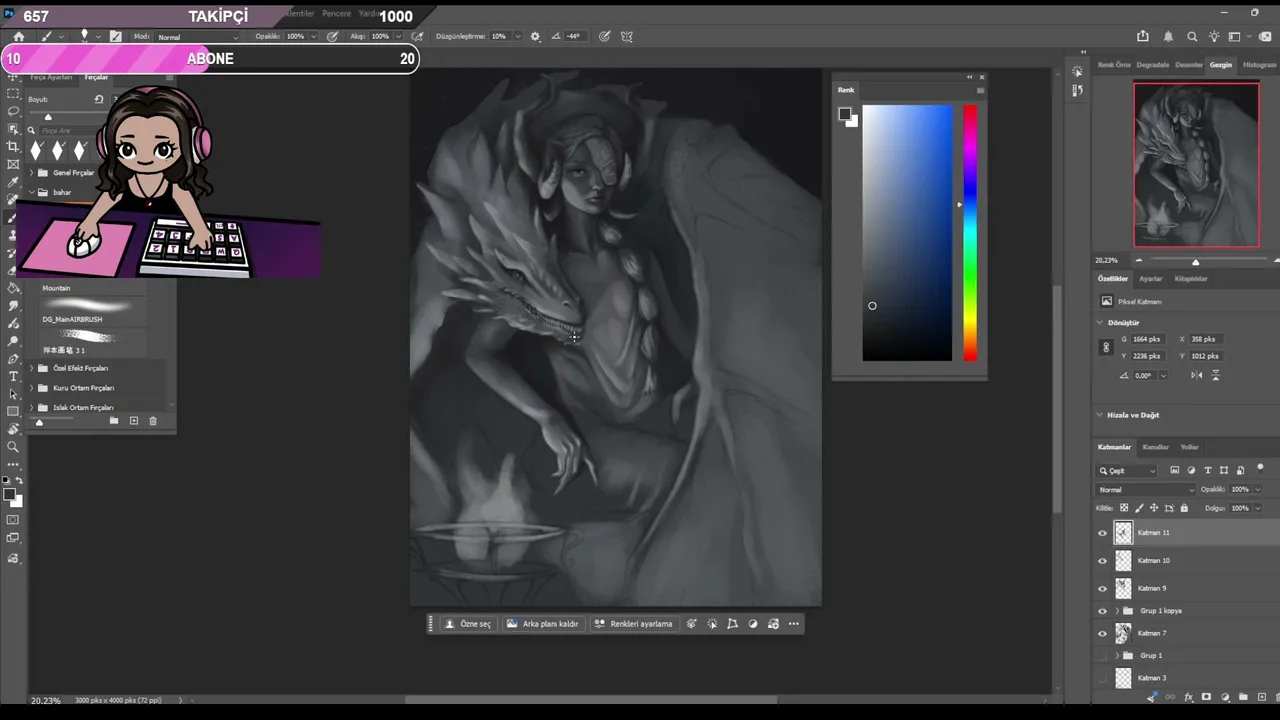Click the Arka planı kaldır button

click(x=543, y=624)
